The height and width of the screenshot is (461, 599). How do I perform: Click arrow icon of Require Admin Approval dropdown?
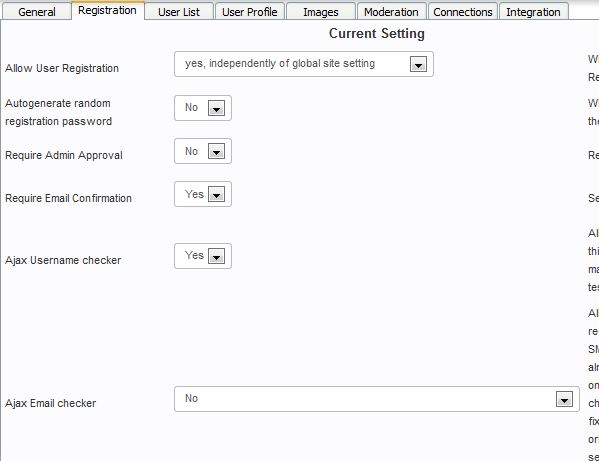click(x=216, y=151)
